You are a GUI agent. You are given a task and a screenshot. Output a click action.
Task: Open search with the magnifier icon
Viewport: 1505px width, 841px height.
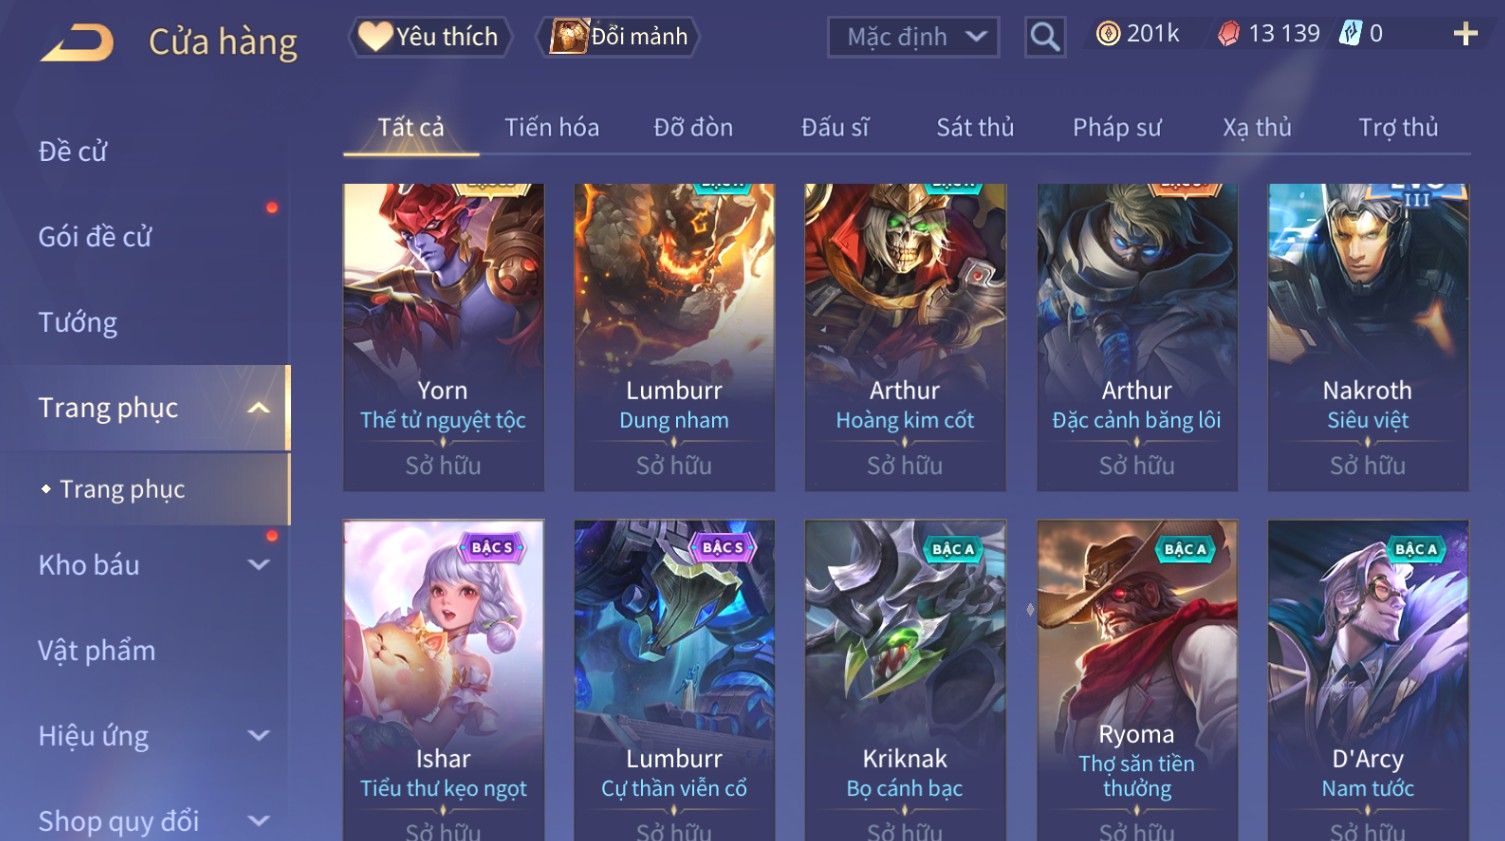1045,37
